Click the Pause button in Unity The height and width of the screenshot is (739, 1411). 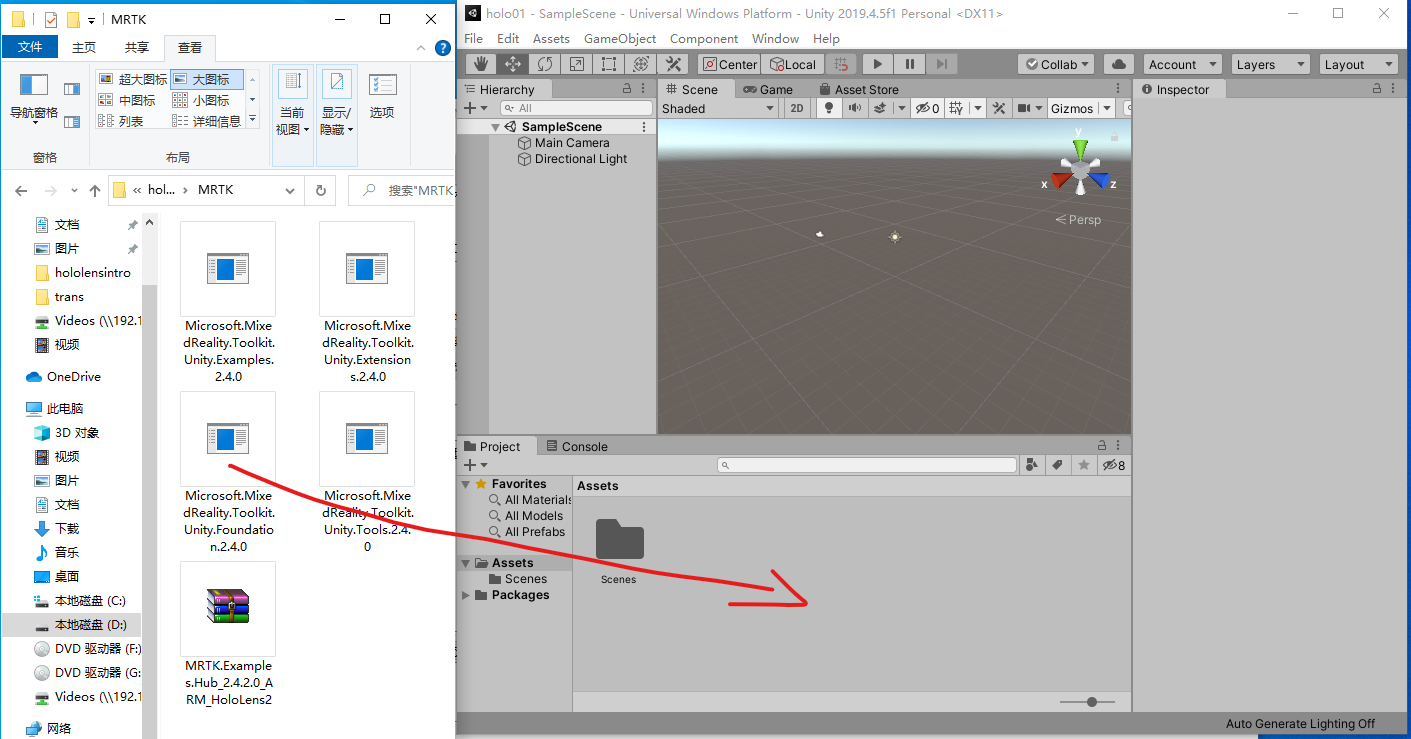(x=909, y=64)
